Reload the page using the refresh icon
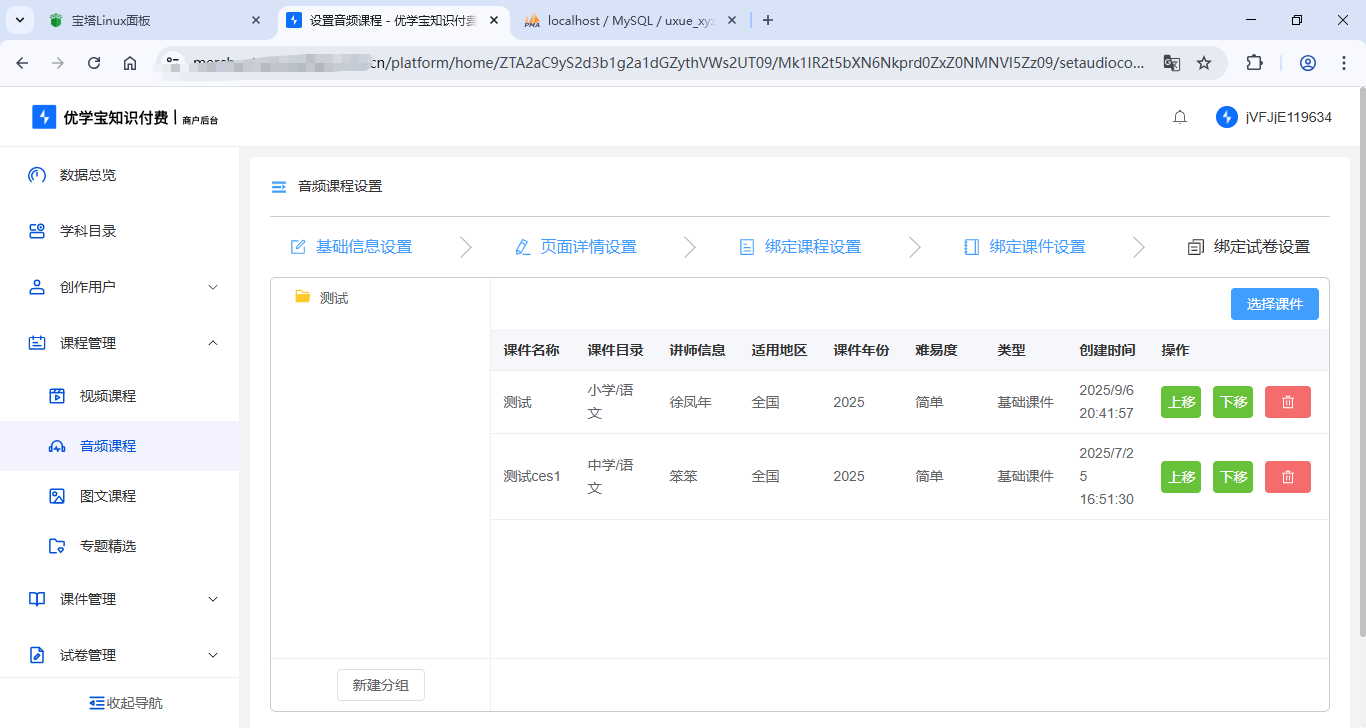This screenshot has width=1366, height=728. [94, 63]
